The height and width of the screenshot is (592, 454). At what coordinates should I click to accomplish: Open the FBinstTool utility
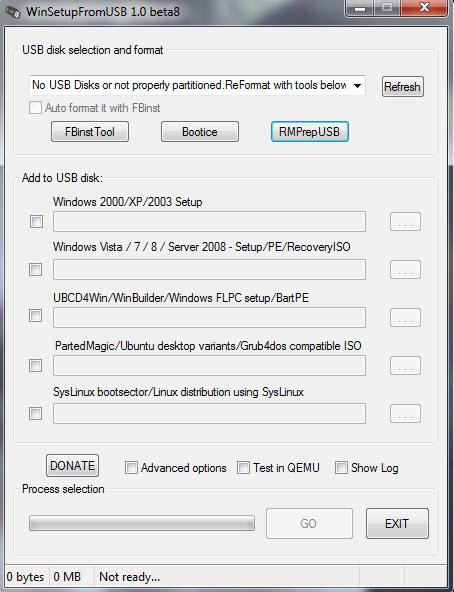(90, 132)
